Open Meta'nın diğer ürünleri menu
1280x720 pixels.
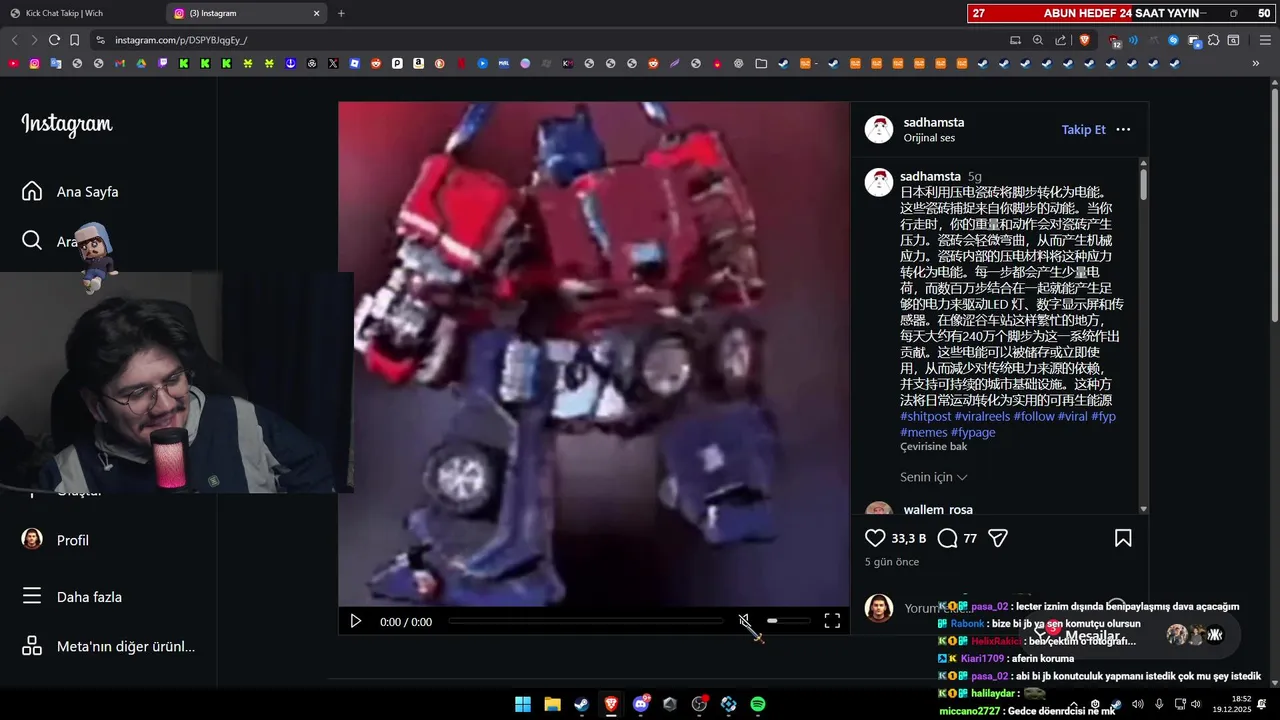tap(108, 646)
